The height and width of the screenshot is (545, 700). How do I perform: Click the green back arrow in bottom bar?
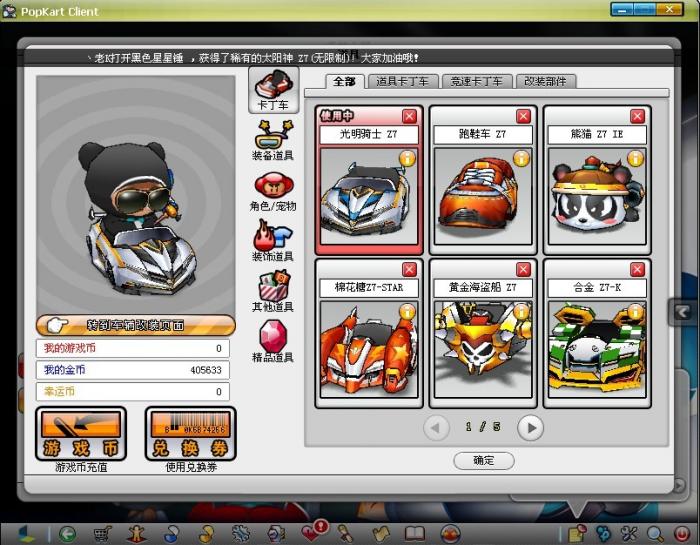[x=67, y=533]
